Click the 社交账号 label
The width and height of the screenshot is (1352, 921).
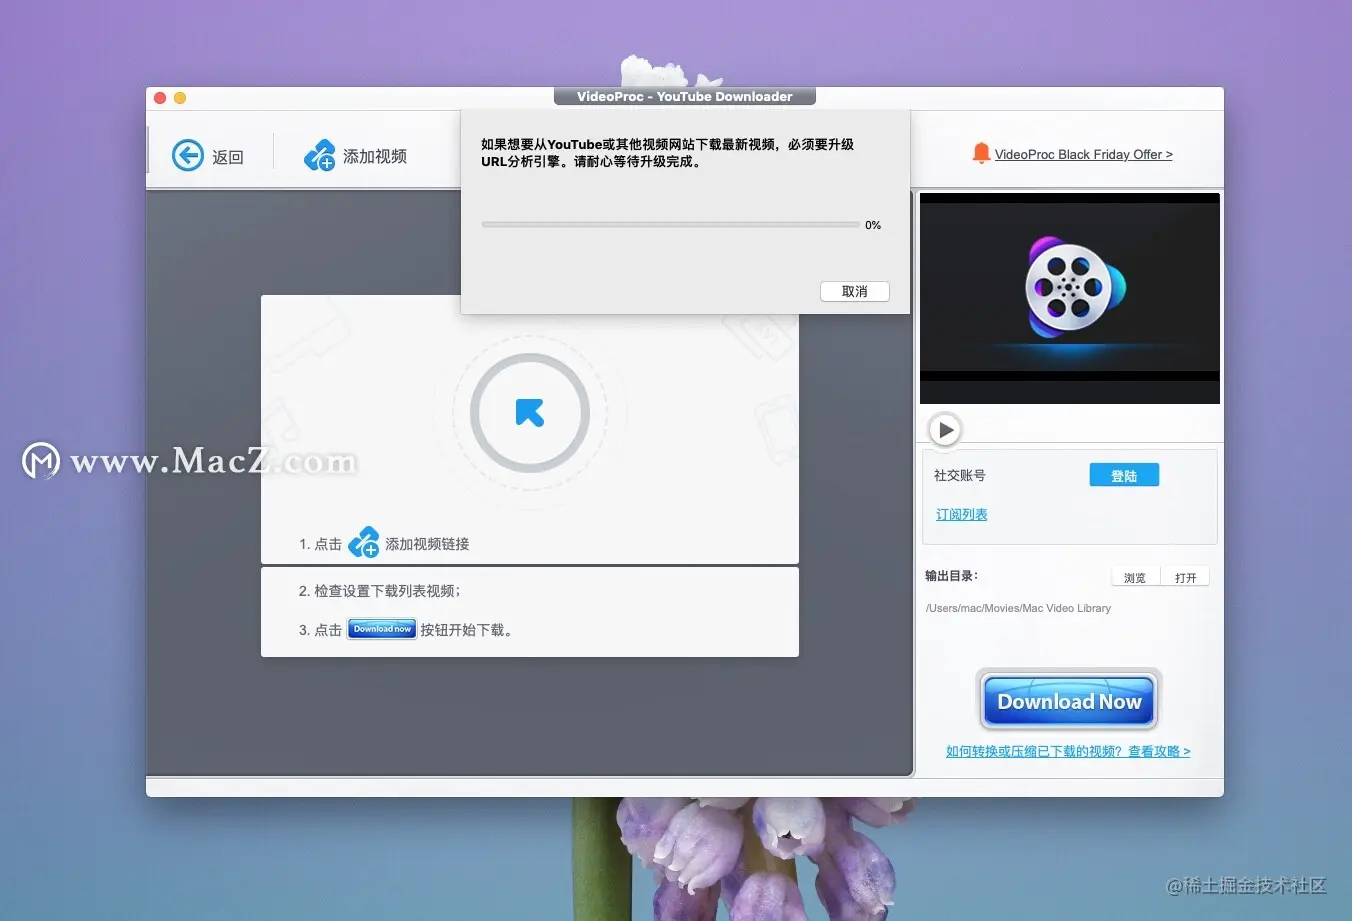click(x=960, y=476)
